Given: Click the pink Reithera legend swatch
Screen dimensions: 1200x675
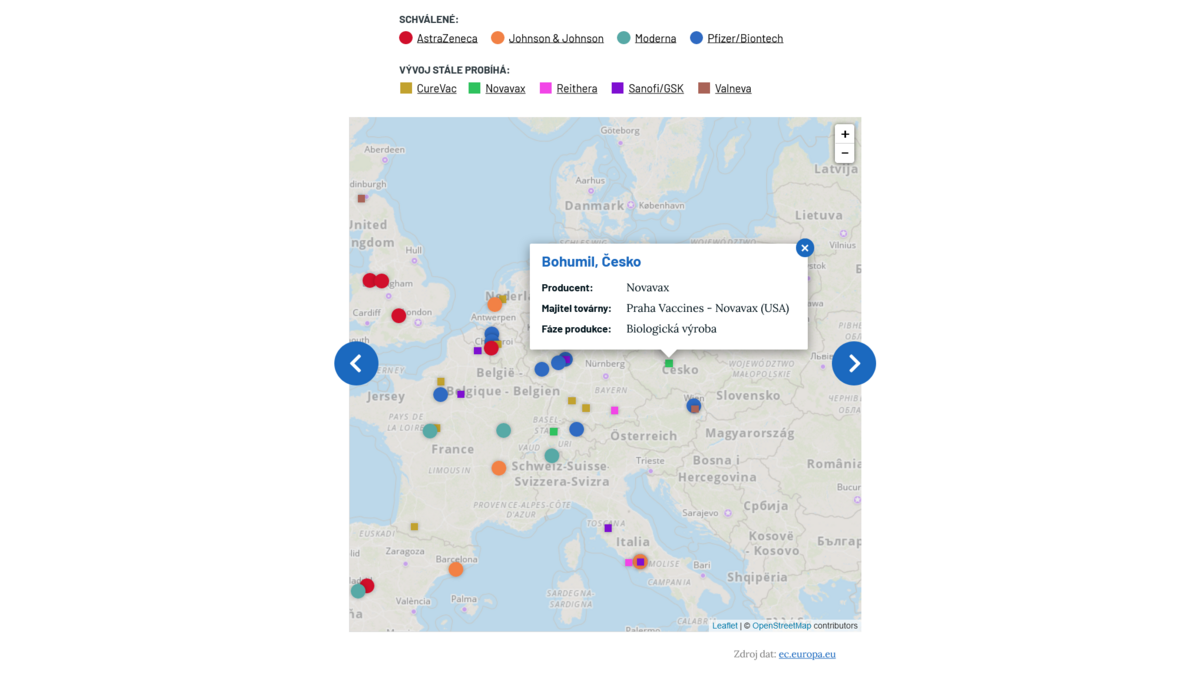Looking at the screenshot, I should [546, 88].
